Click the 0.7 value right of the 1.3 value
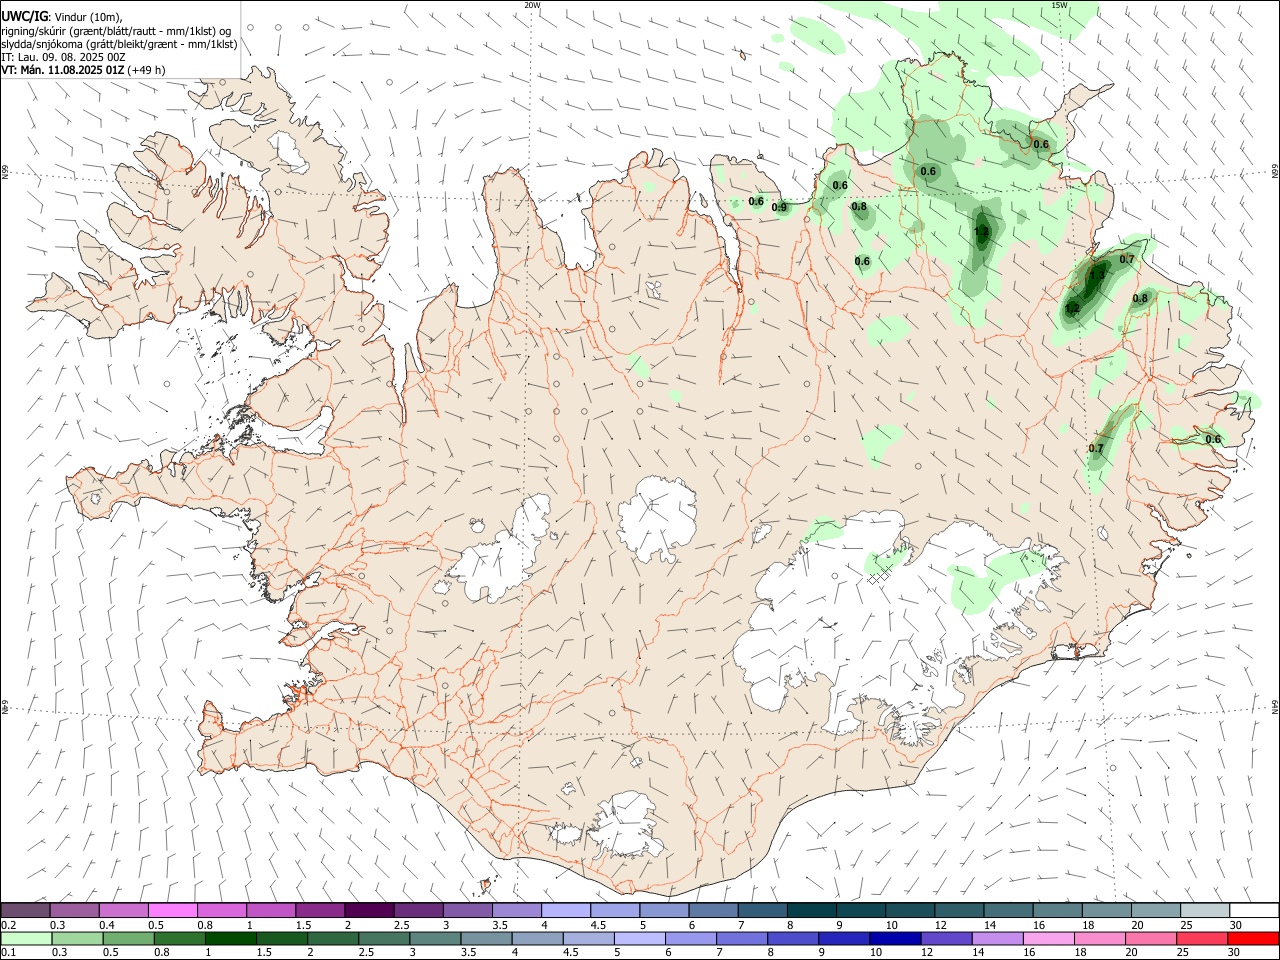The image size is (1280, 960). tap(1127, 260)
